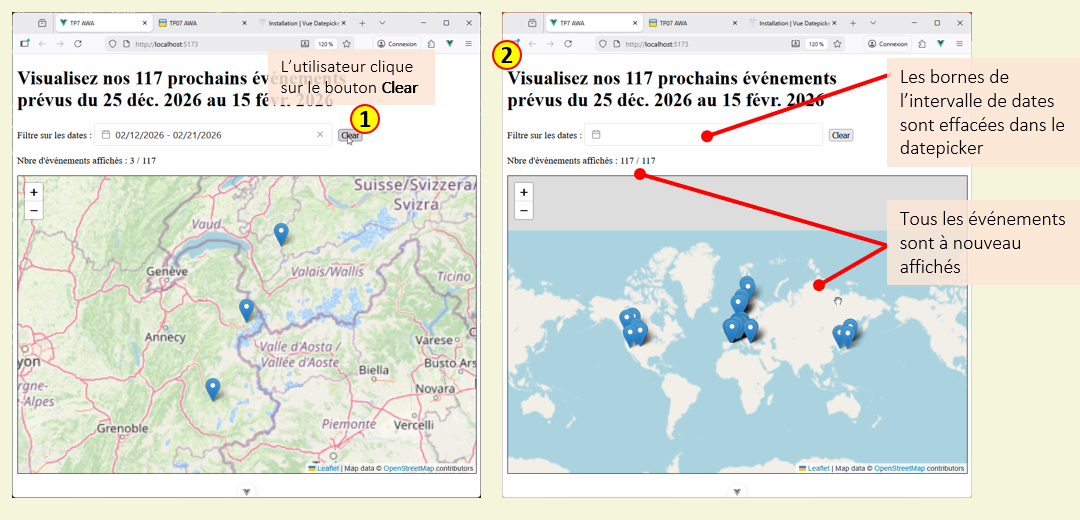Open the list-all-tabs dropdown in right browser
Image resolution: width=1080 pixels, height=520 pixels.
[873, 23]
